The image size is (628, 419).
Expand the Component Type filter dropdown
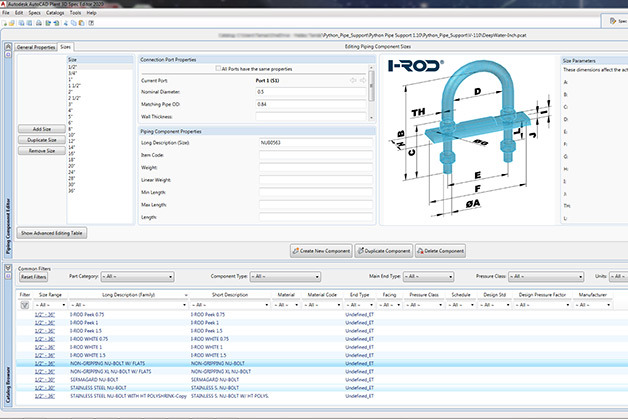coord(289,277)
